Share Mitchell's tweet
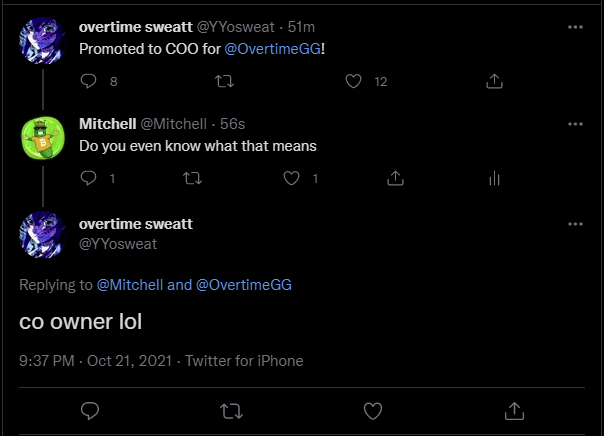 pos(394,179)
